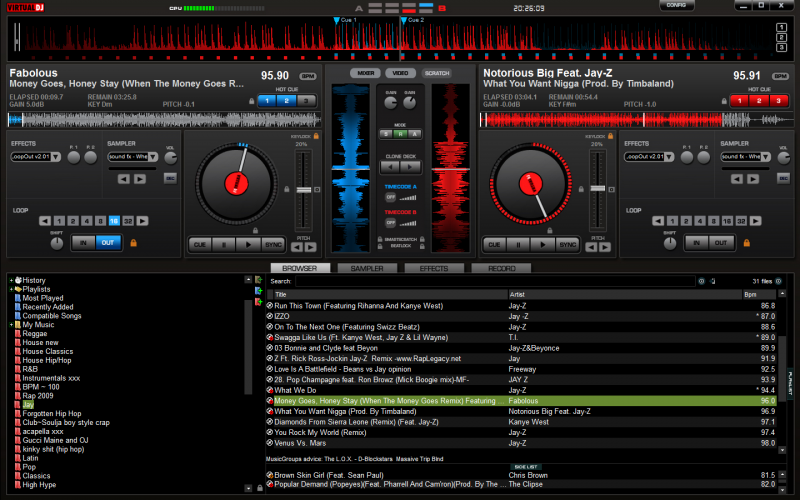Play the right deck track
800x500 pixels.
pyautogui.click(x=543, y=245)
